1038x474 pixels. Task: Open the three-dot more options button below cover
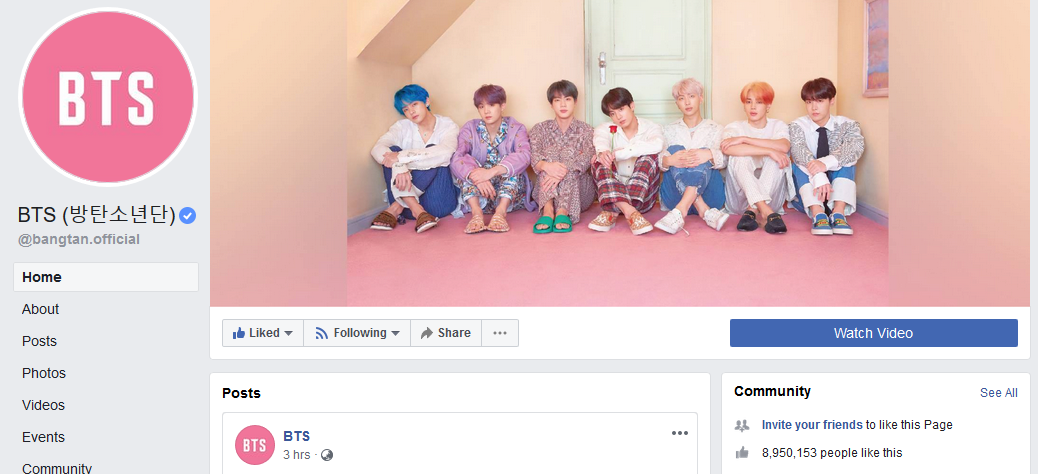pos(500,333)
